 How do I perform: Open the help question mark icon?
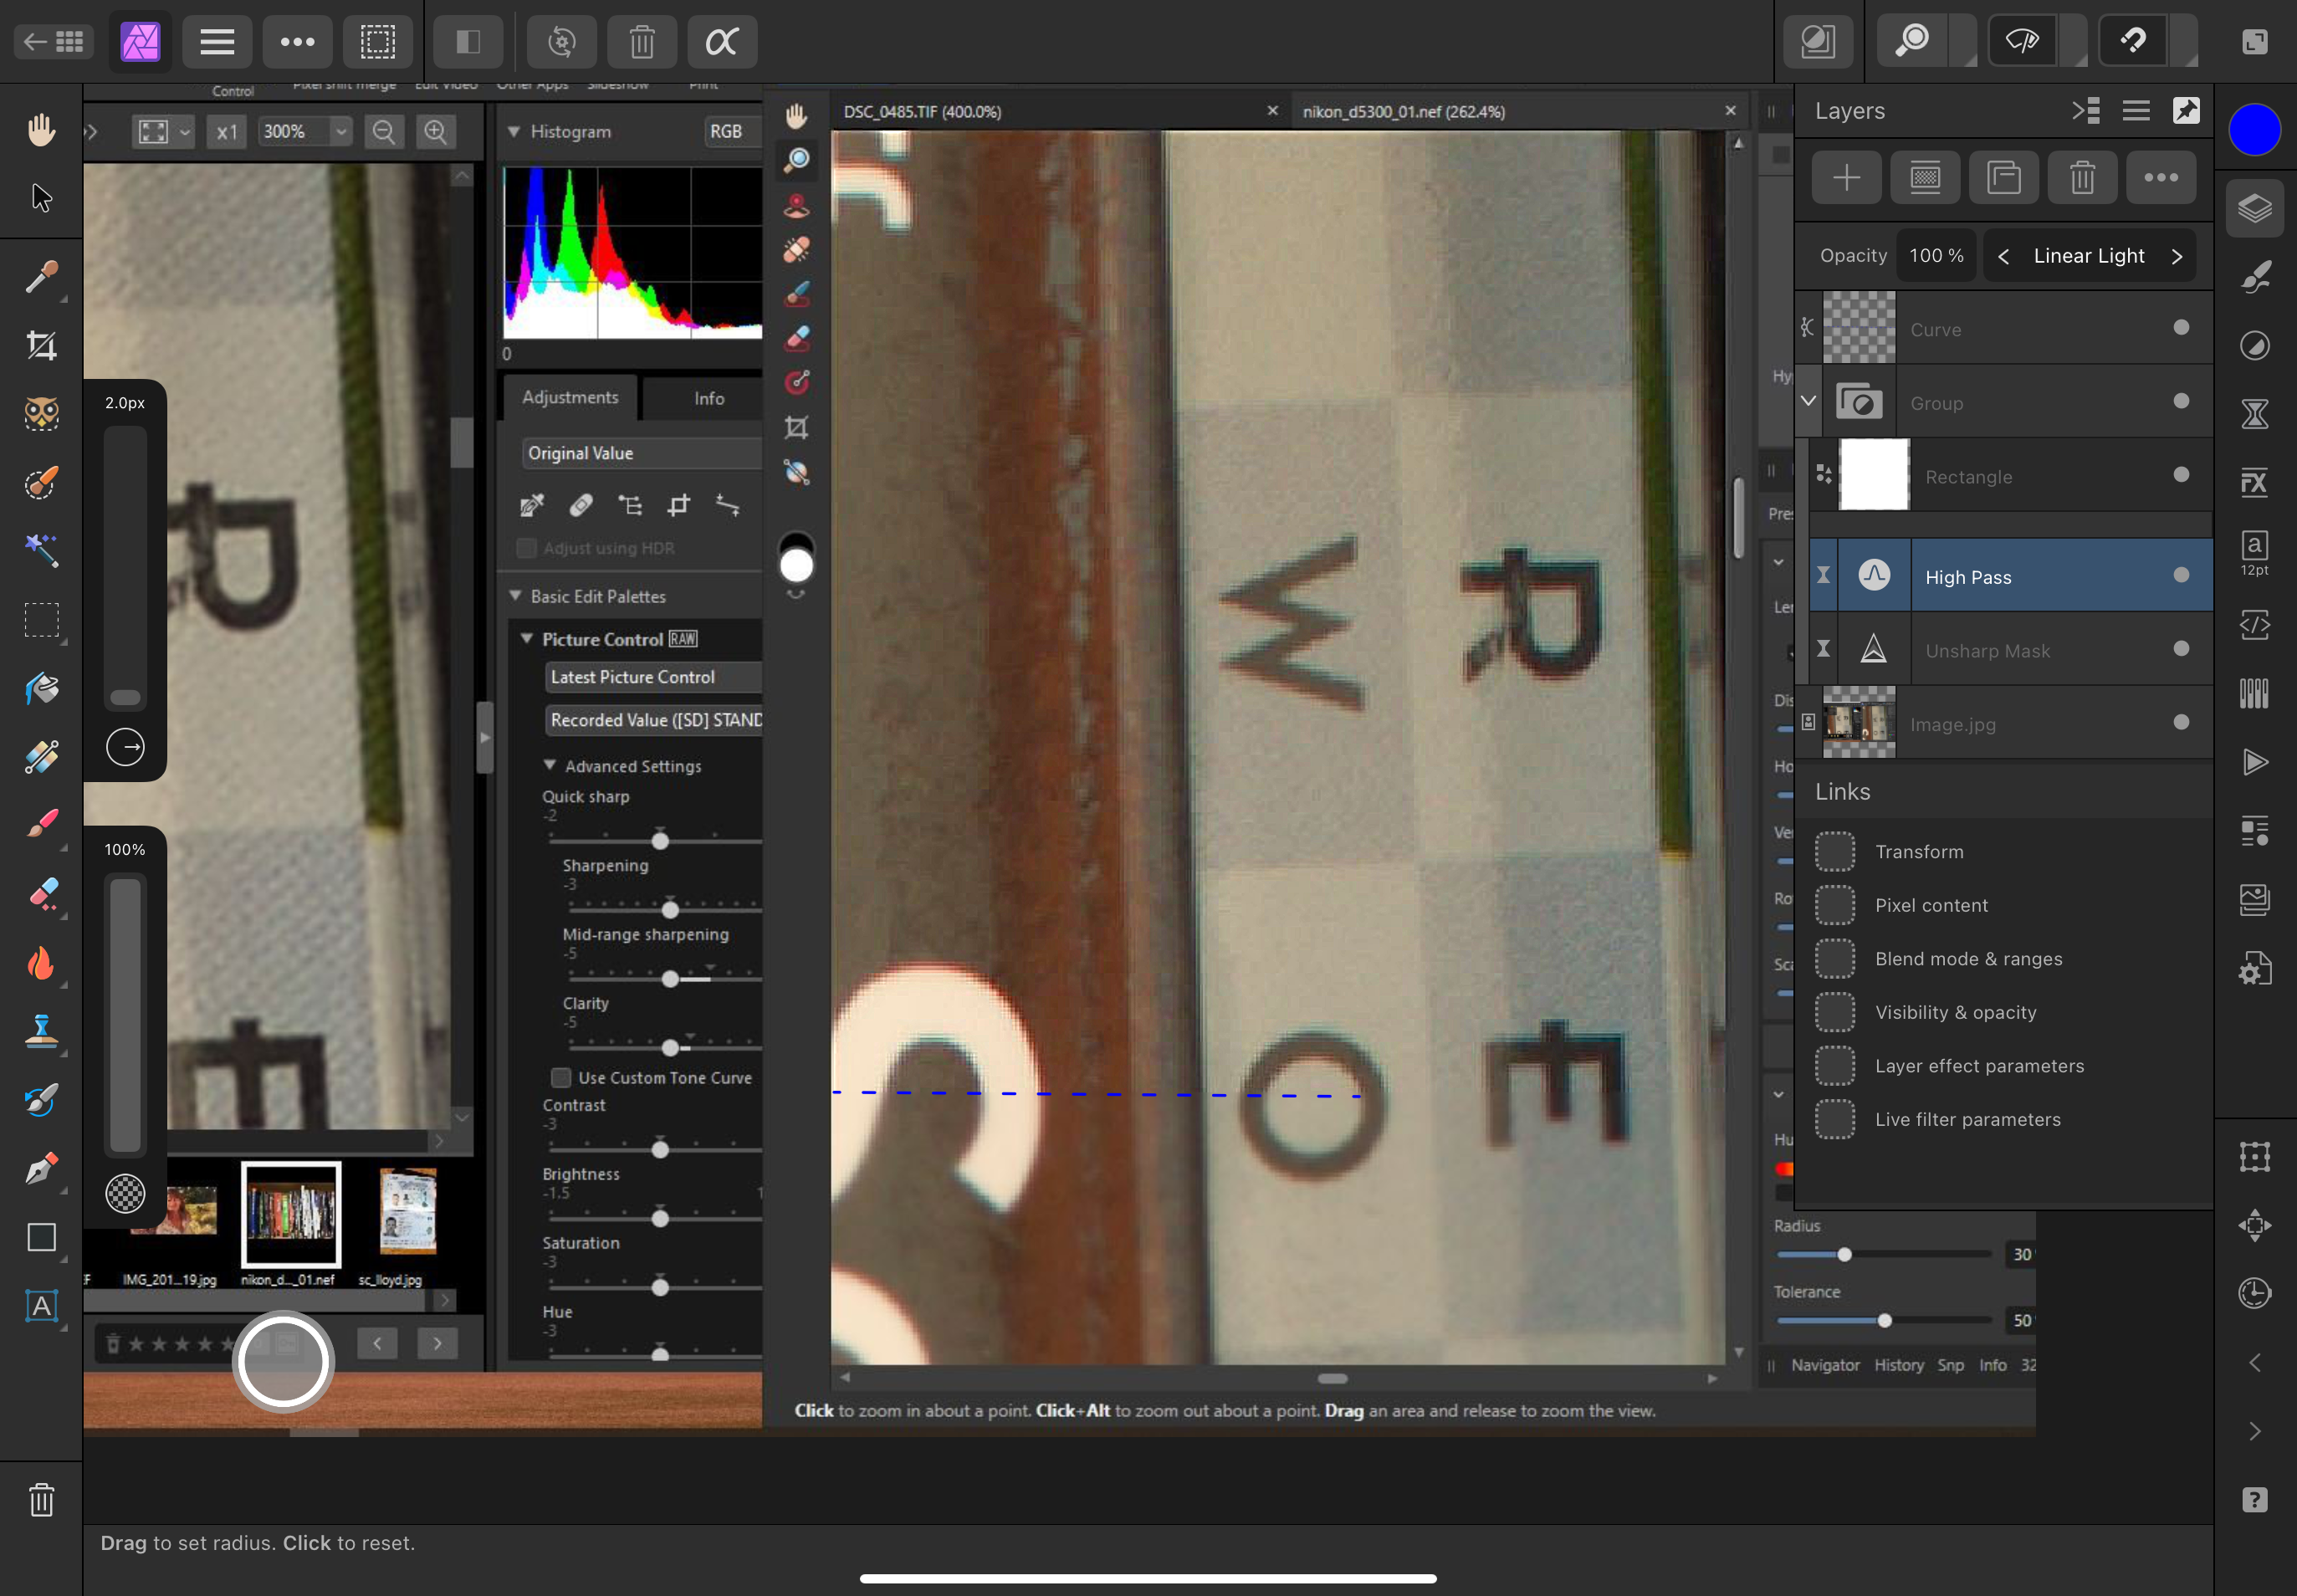[2254, 1500]
